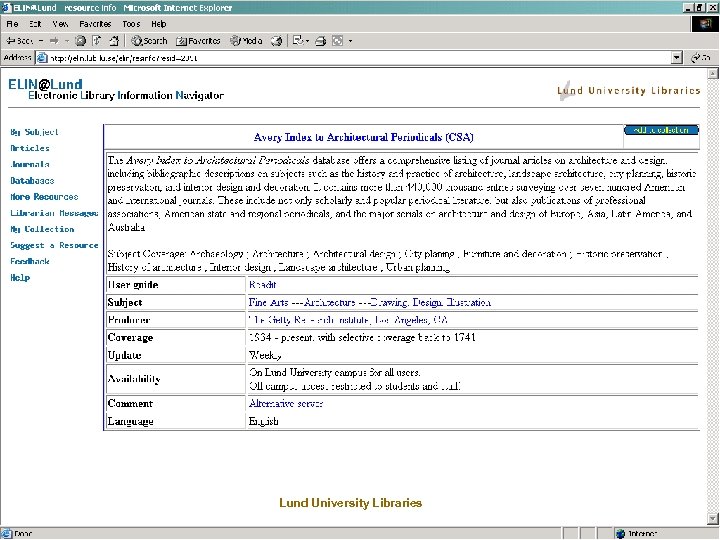Click the Lund University Libraries header logo

click(x=629, y=90)
